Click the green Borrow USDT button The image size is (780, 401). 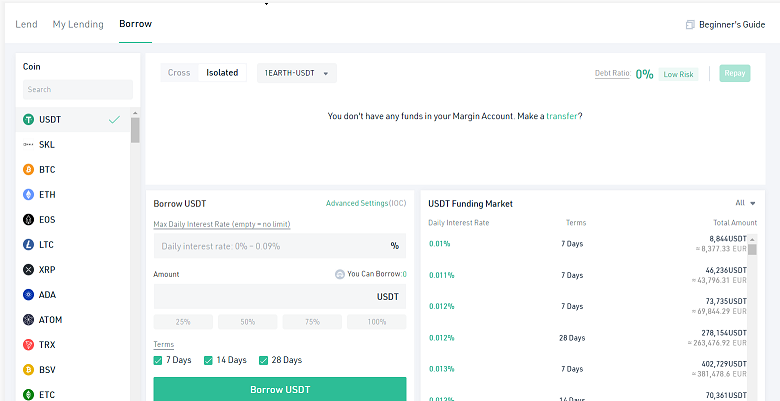coord(280,389)
